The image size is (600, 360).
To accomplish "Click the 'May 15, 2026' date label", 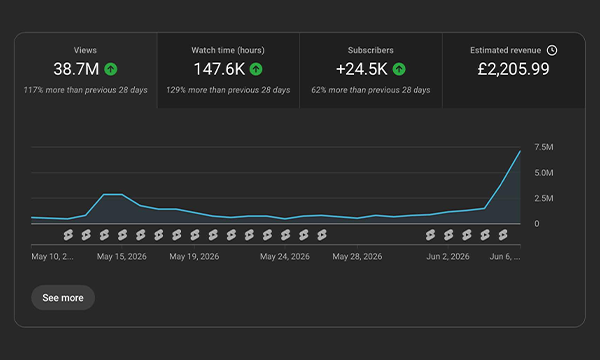I will click(122, 256).
